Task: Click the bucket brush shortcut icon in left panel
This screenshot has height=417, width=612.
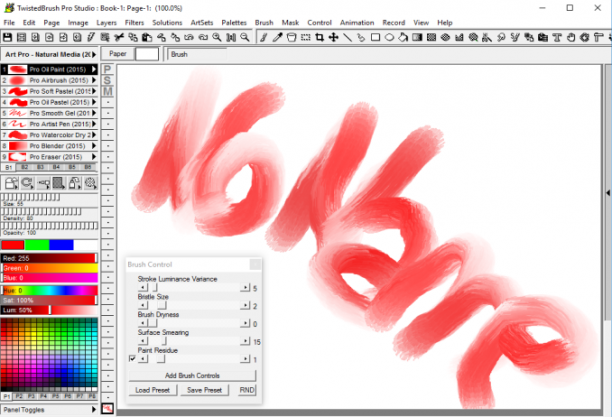Action: (x=11, y=183)
